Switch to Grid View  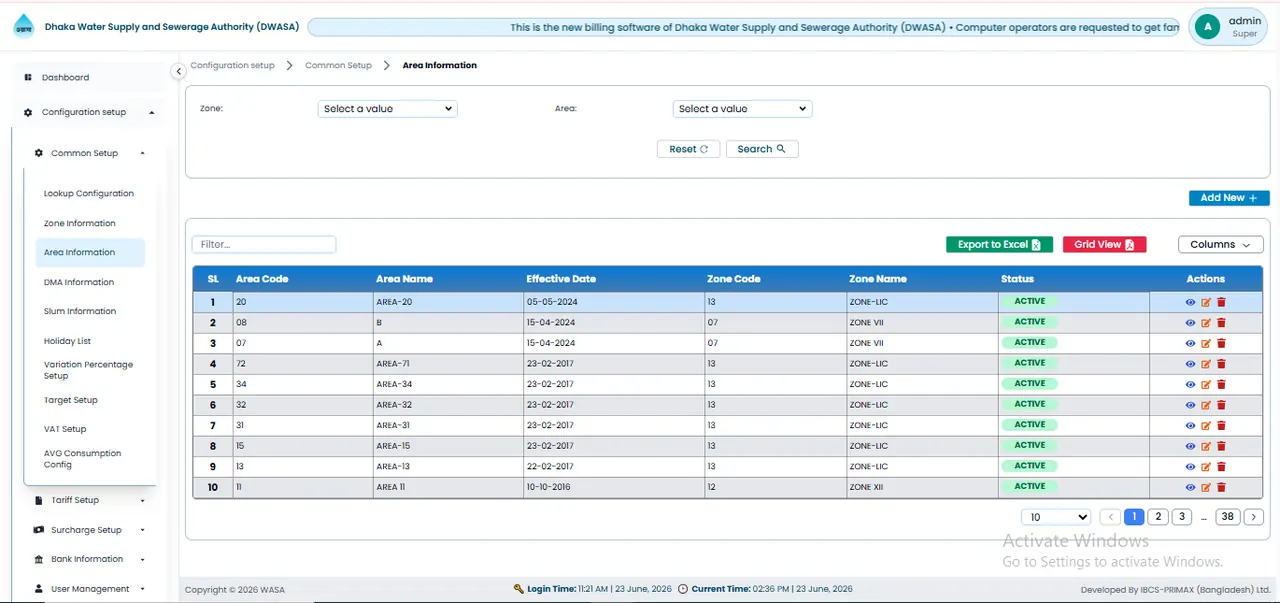click(1104, 245)
